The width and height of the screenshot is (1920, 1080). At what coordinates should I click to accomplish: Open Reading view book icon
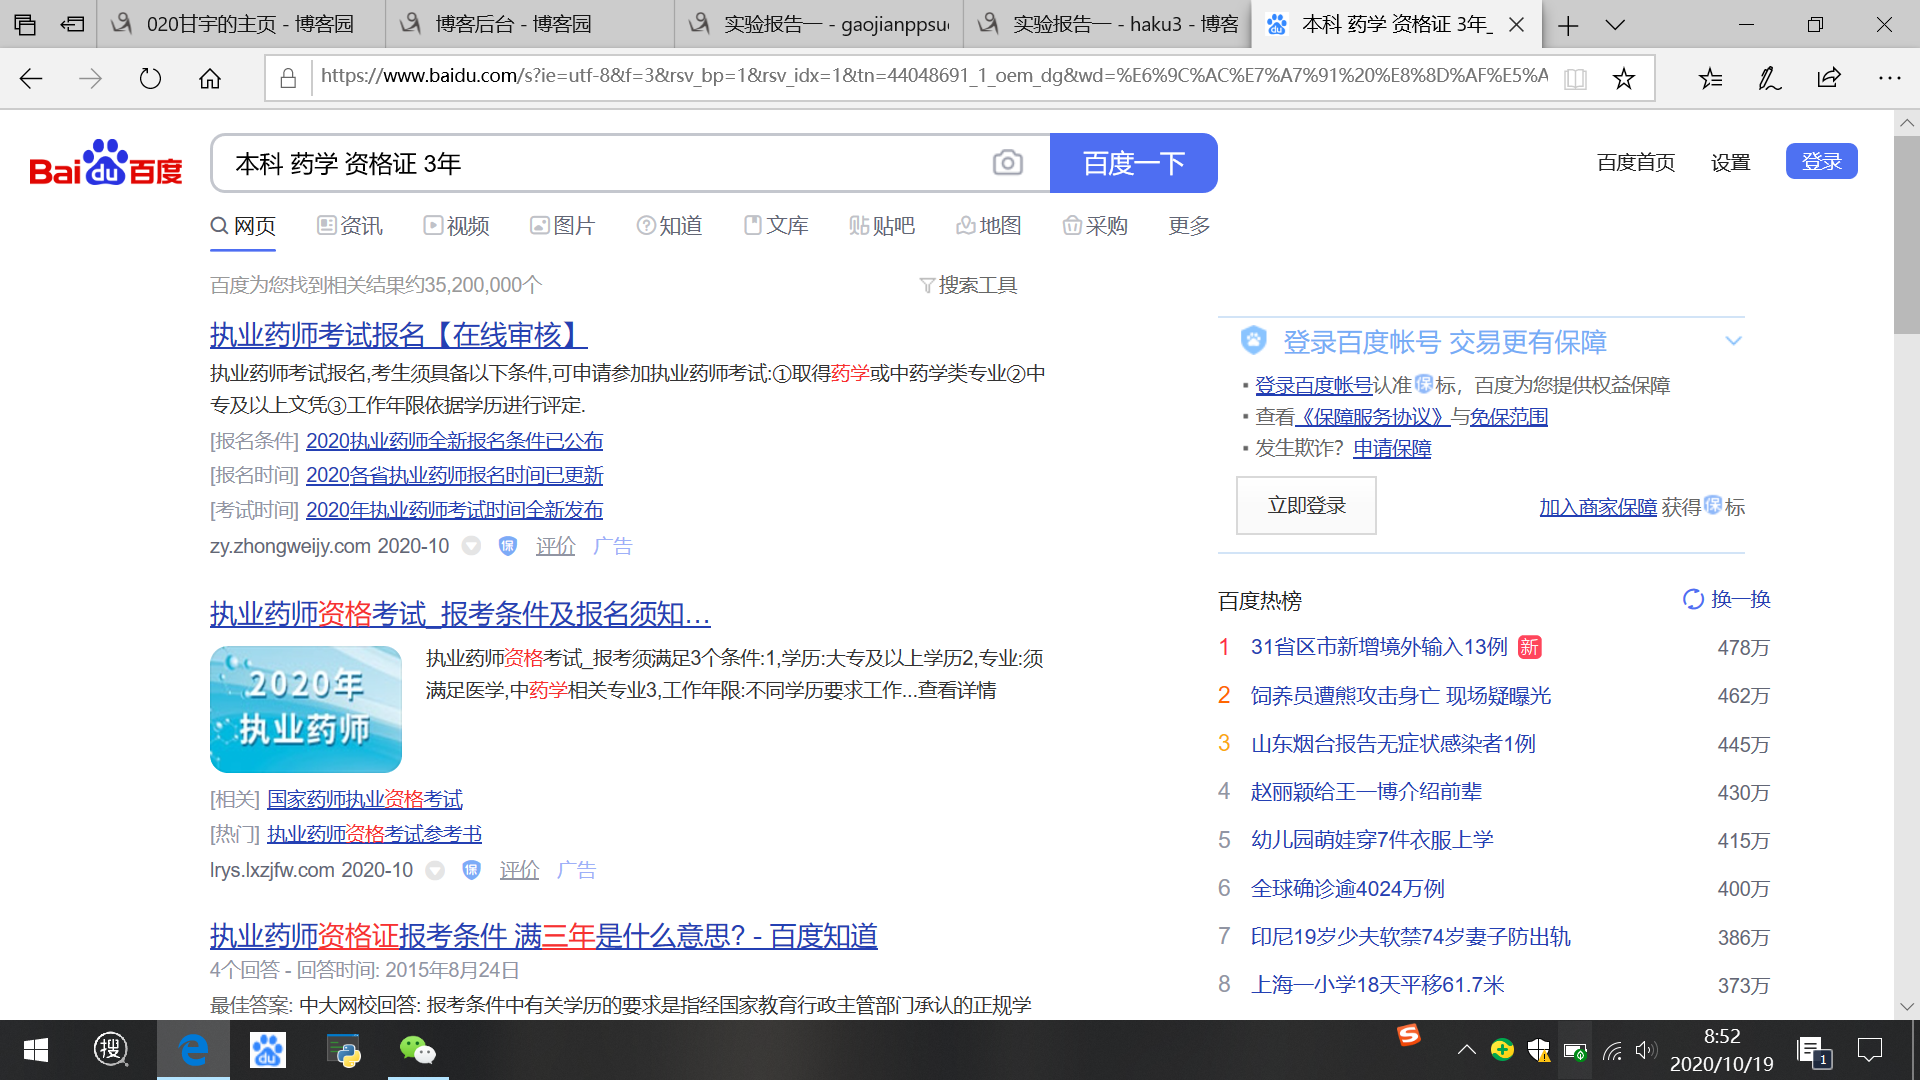click(x=1575, y=78)
